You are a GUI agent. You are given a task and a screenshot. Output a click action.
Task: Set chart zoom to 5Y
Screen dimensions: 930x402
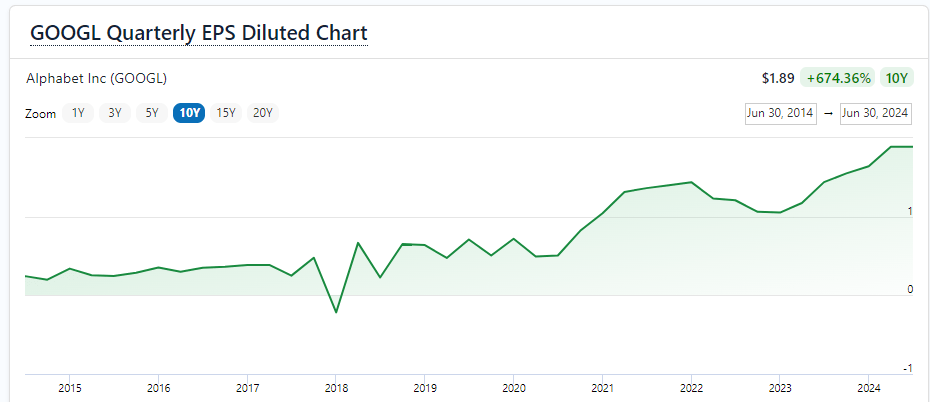click(x=152, y=113)
